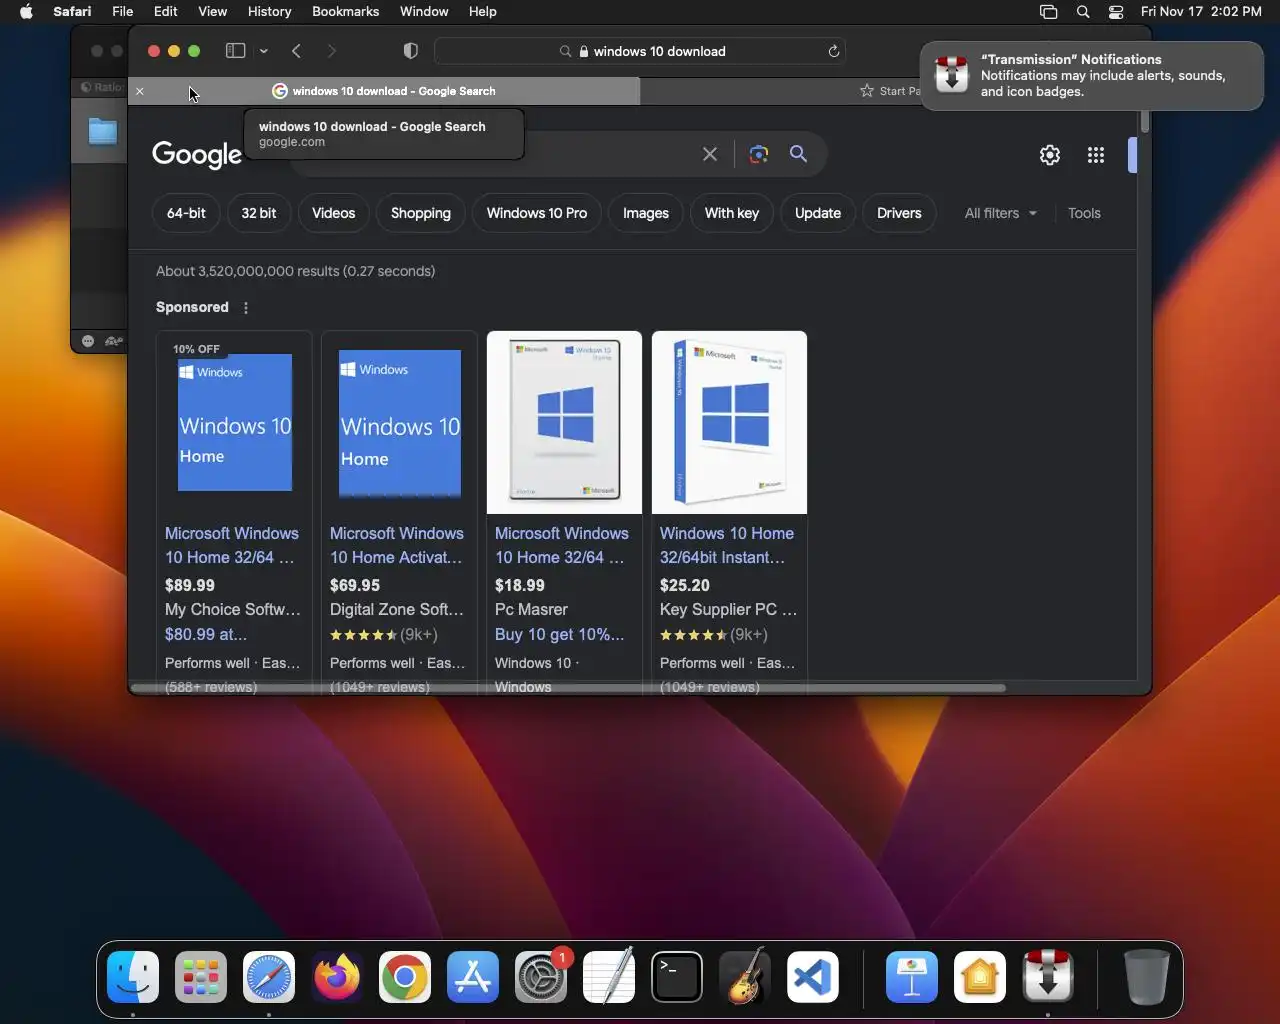Close the Google Search tab
The width and height of the screenshot is (1280, 1024).
coord(140,91)
